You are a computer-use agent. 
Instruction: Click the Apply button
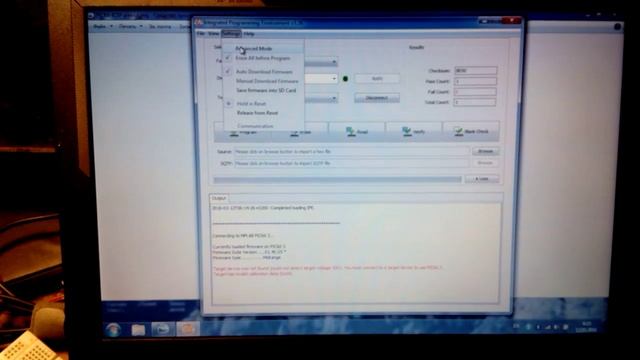tap(377, 78)
